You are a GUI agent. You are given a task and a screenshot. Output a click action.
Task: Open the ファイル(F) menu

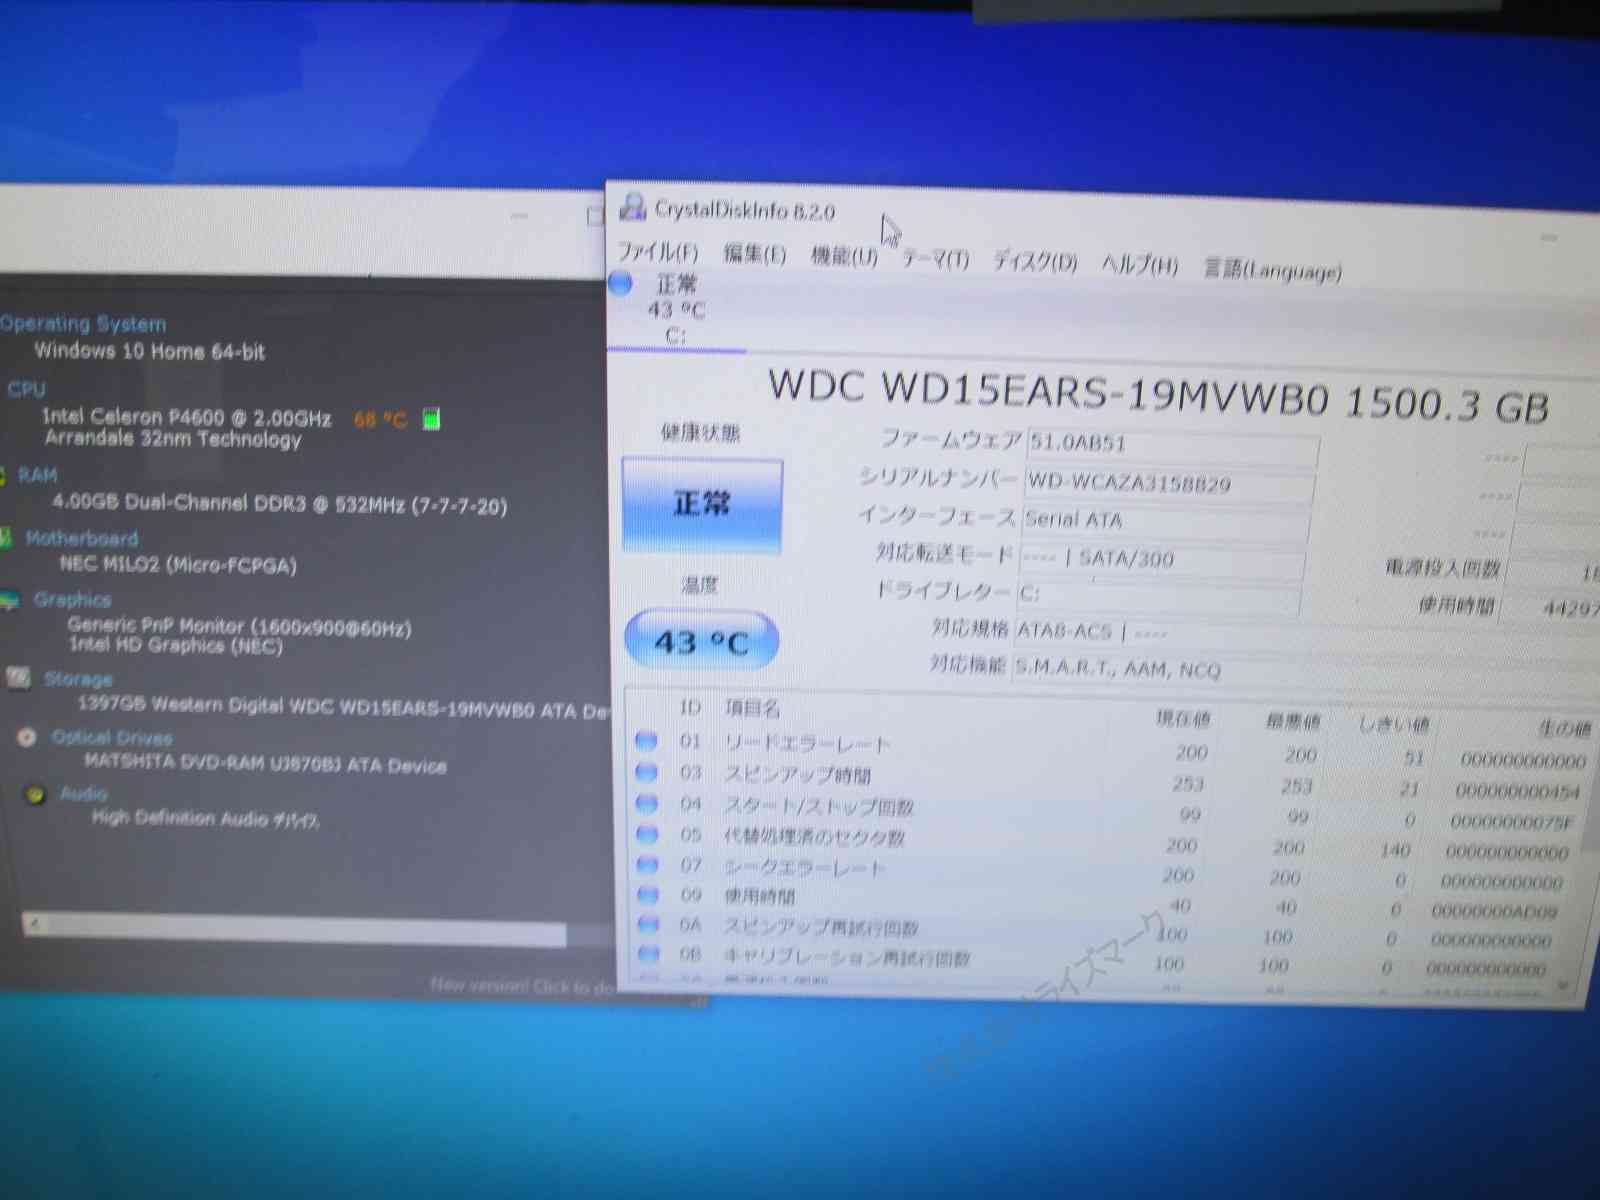tap(657, 251)
